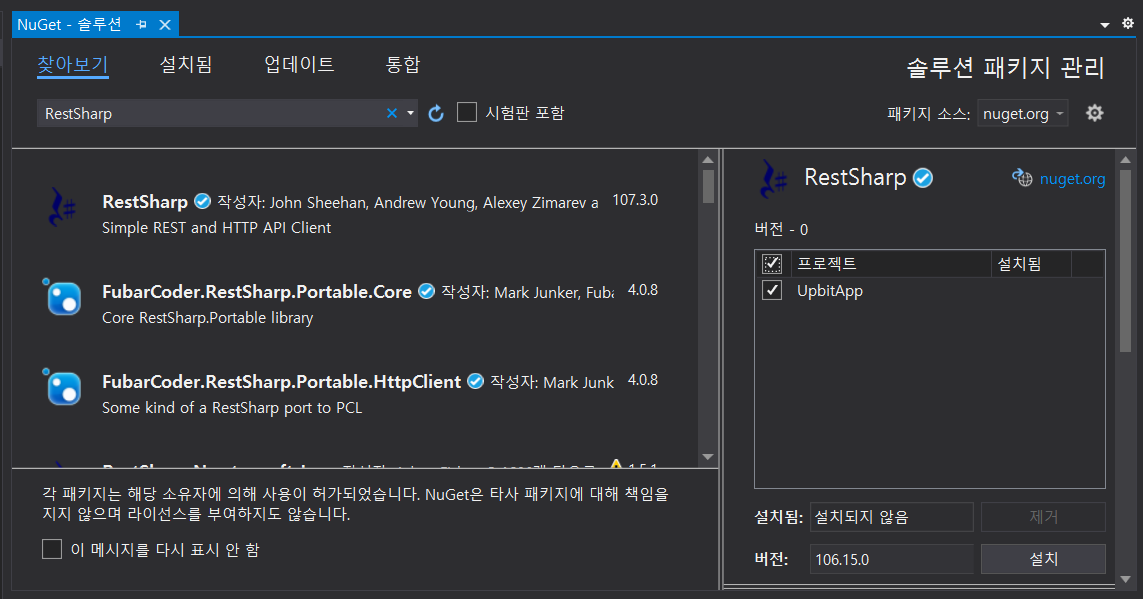Refresh the package search results
The height and width of the screenshot is (599, 1143).
click(436, 113)
